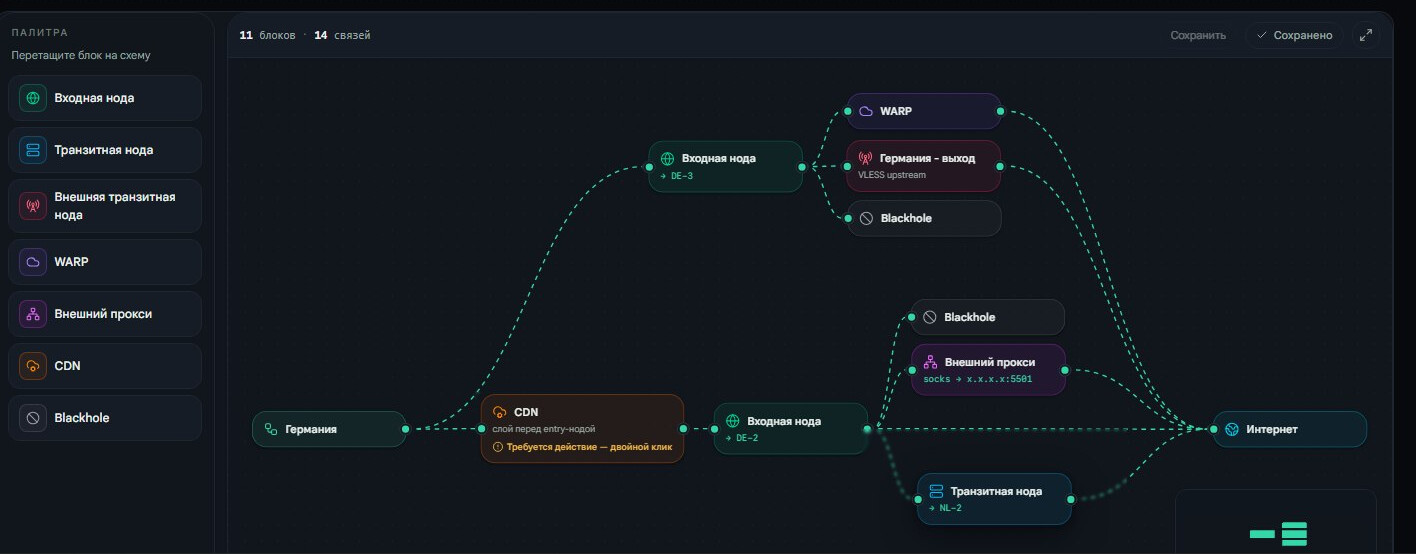The height and width of the screenshot is (554, 1416).
Task: Click input port of Транзитная нода NL-2
Action: click(x=919, y=499)
